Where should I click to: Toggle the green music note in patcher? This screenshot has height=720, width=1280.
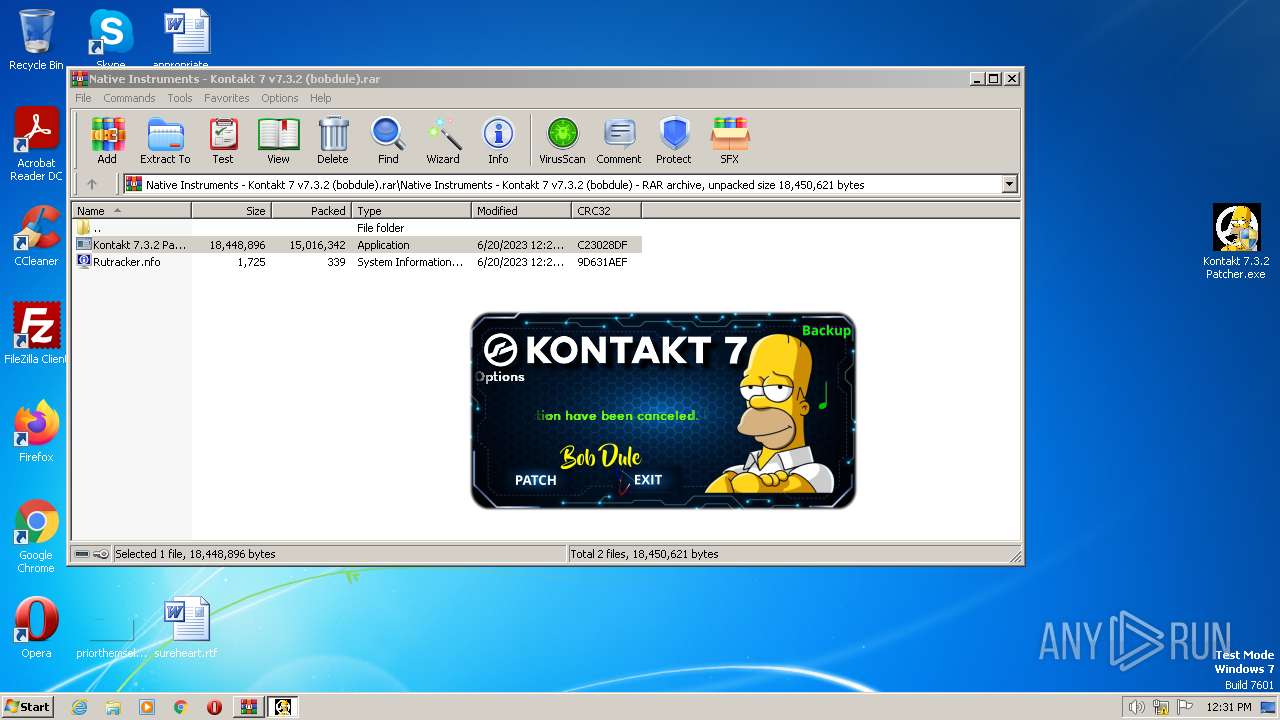[824, 397]
